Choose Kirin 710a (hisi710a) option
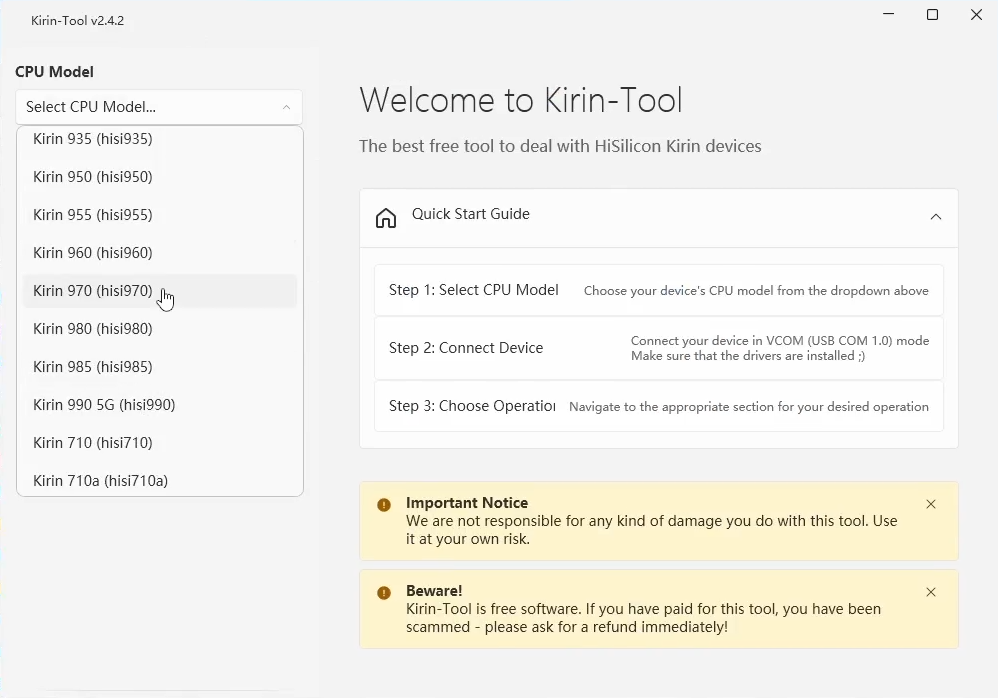This screenshot has width=998, height=698. 160,481
